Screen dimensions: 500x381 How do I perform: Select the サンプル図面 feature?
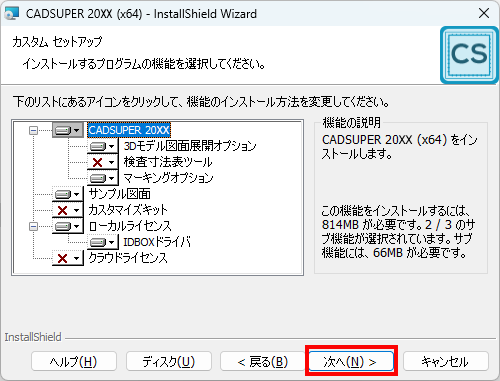coord(120,194)
